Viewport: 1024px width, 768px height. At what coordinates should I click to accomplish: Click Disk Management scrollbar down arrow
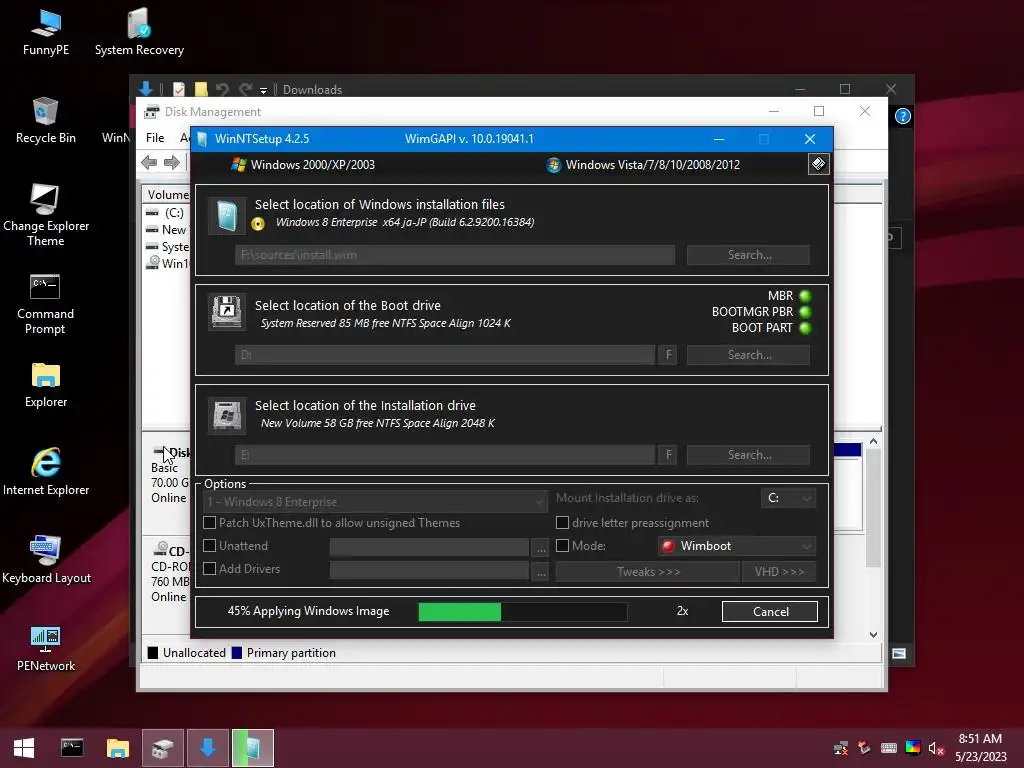873,635
